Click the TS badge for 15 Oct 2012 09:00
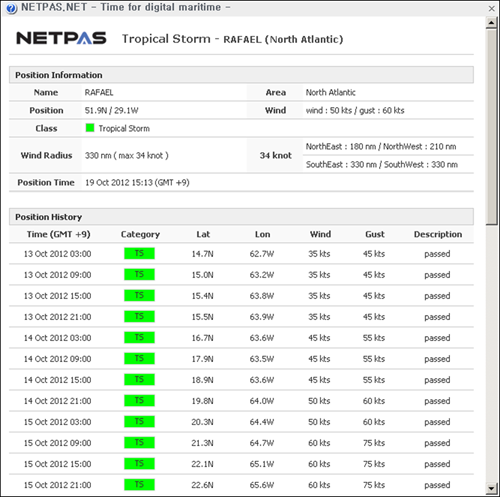Image resolution: width=500 pixels, height=497 pixels. [x=139, y=443]
